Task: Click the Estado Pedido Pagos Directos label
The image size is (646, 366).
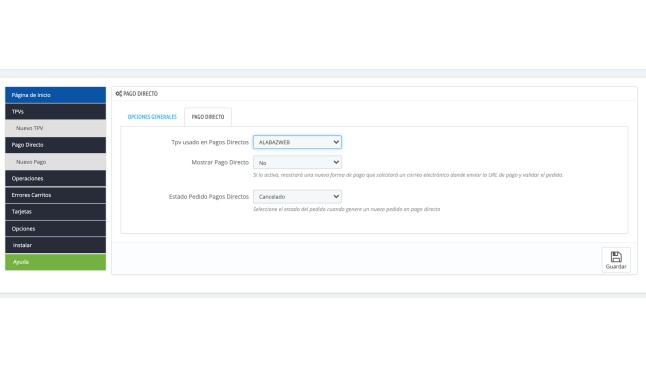Action: [209, 197]
